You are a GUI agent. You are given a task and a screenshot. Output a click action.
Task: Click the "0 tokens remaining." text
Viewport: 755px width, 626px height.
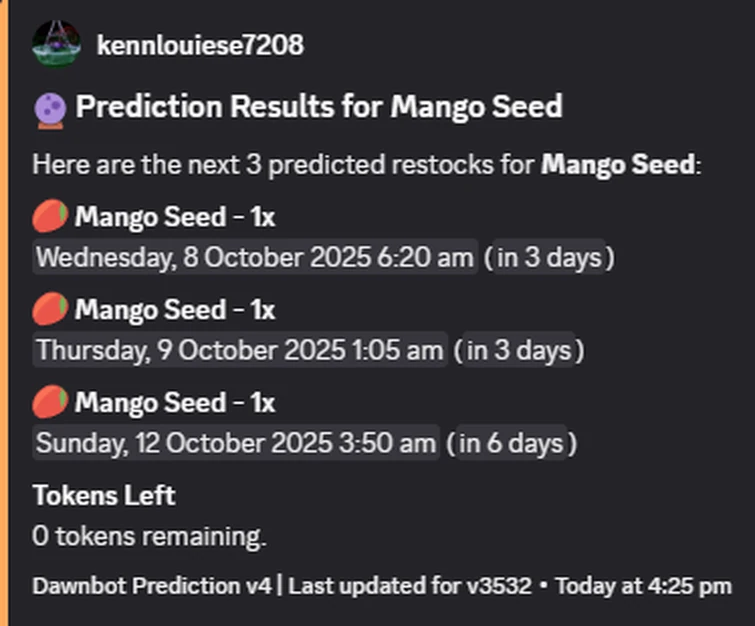point(149,537)
